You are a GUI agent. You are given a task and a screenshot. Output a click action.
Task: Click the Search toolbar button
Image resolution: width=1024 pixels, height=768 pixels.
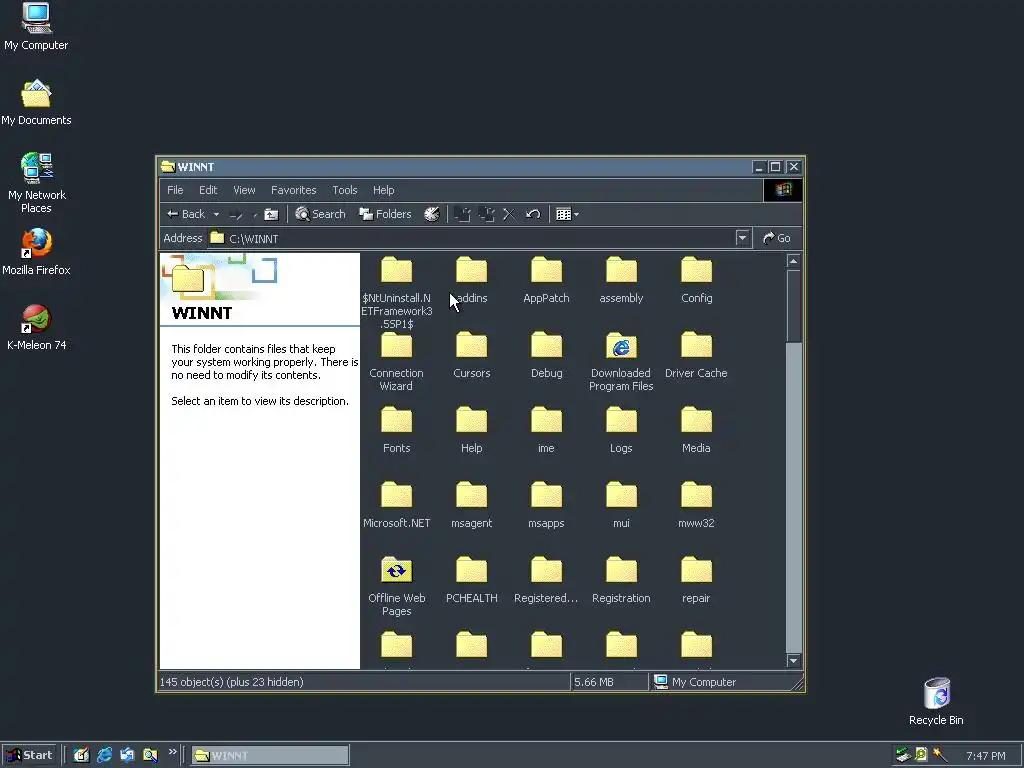point(320,214)
